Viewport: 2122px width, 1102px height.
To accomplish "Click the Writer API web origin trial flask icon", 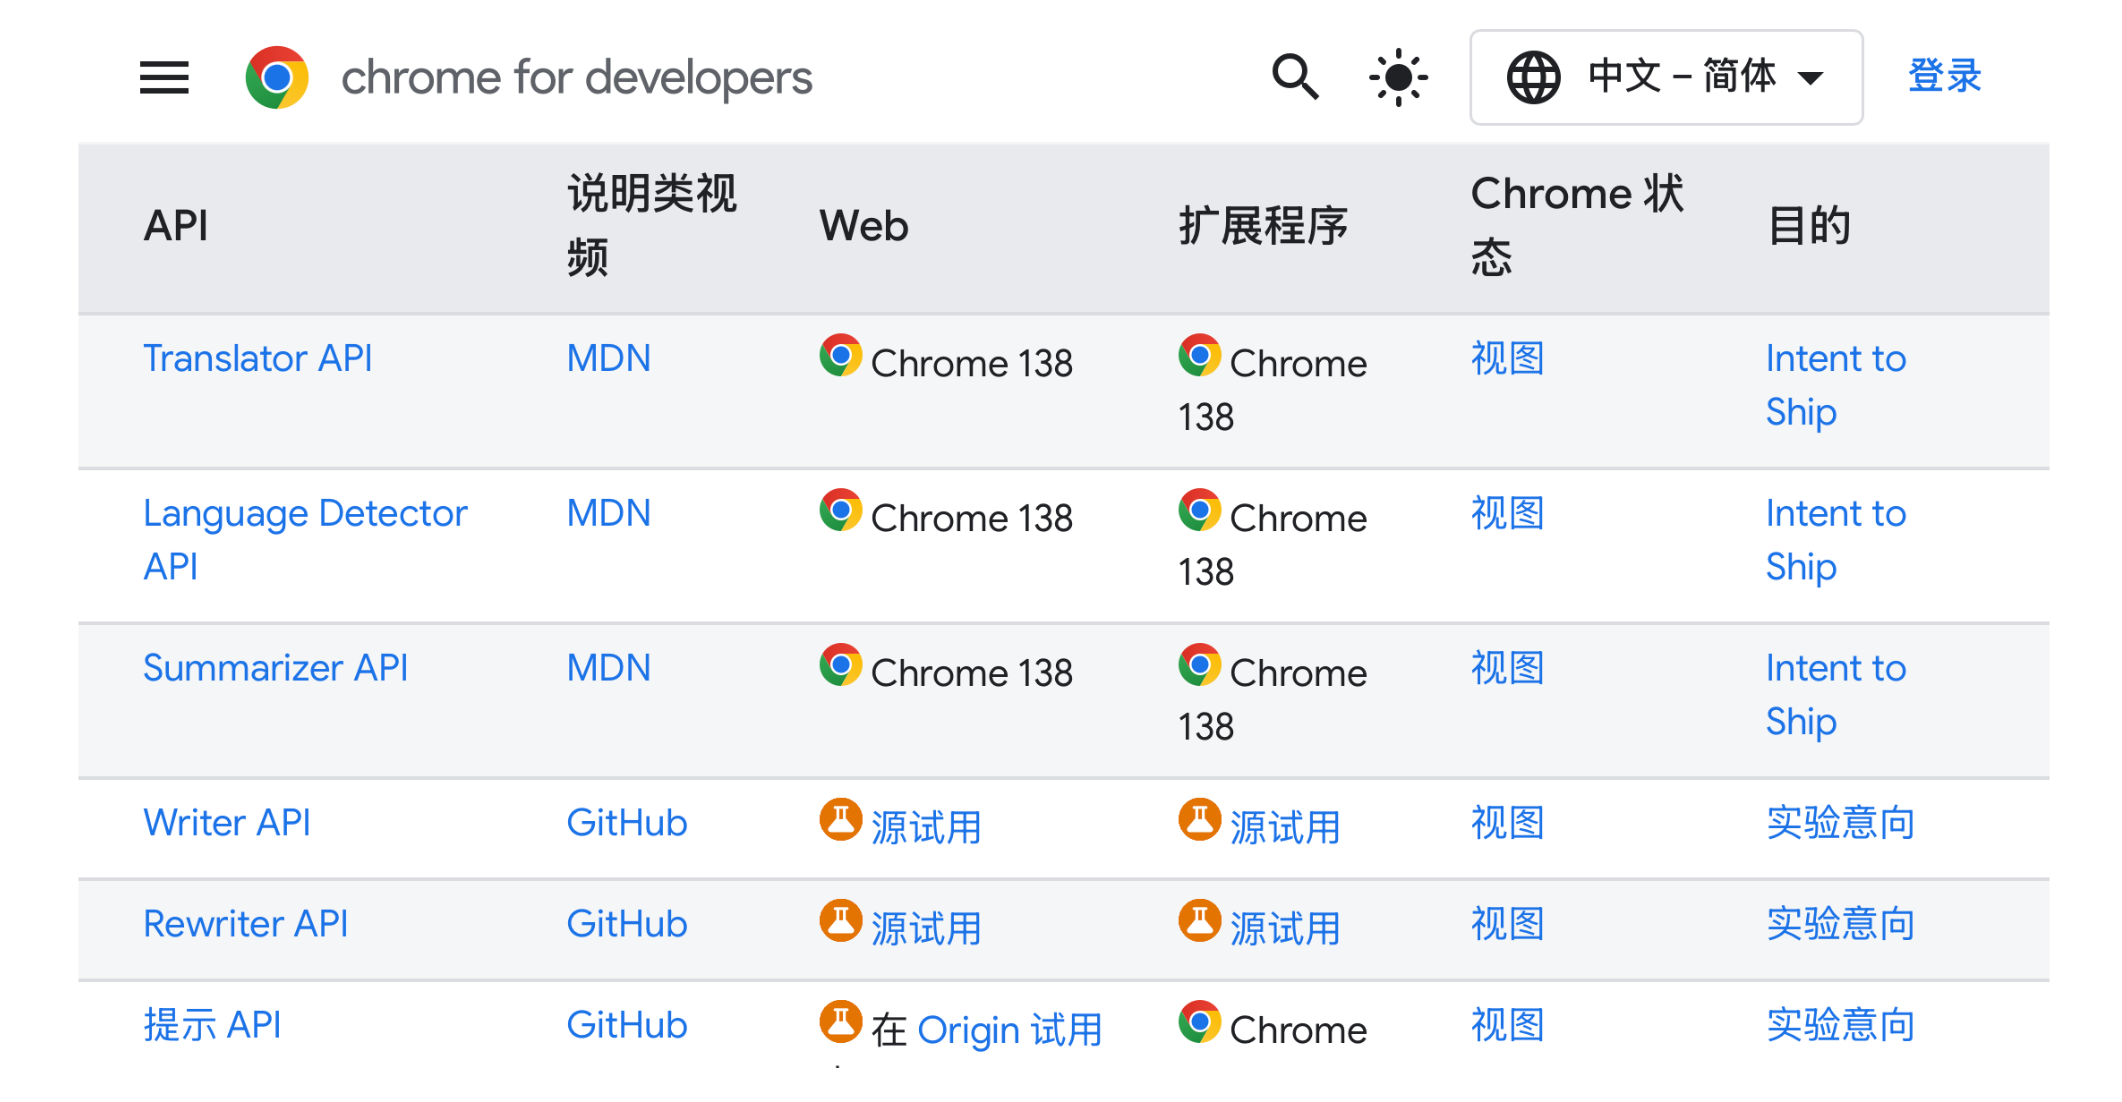I will tap(840, 820).
